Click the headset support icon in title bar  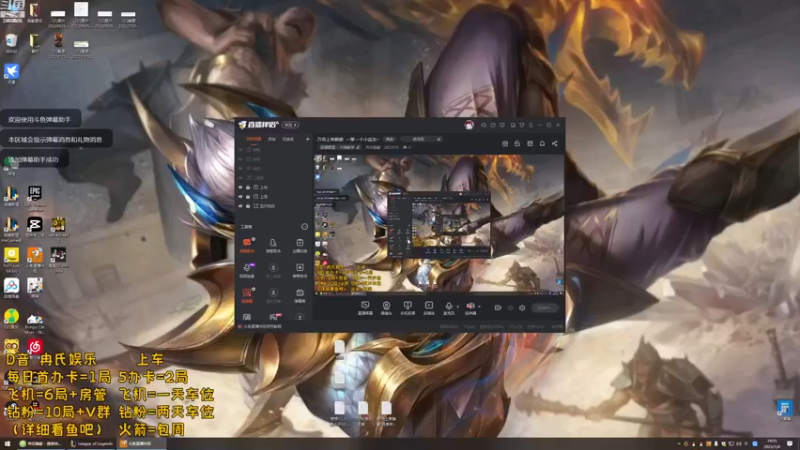click(x=483, y=125)
